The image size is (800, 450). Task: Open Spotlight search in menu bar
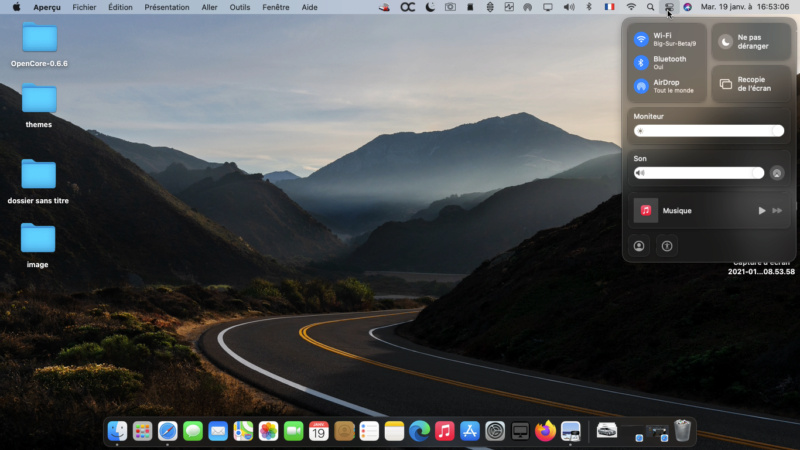click(x=650, y=7)
